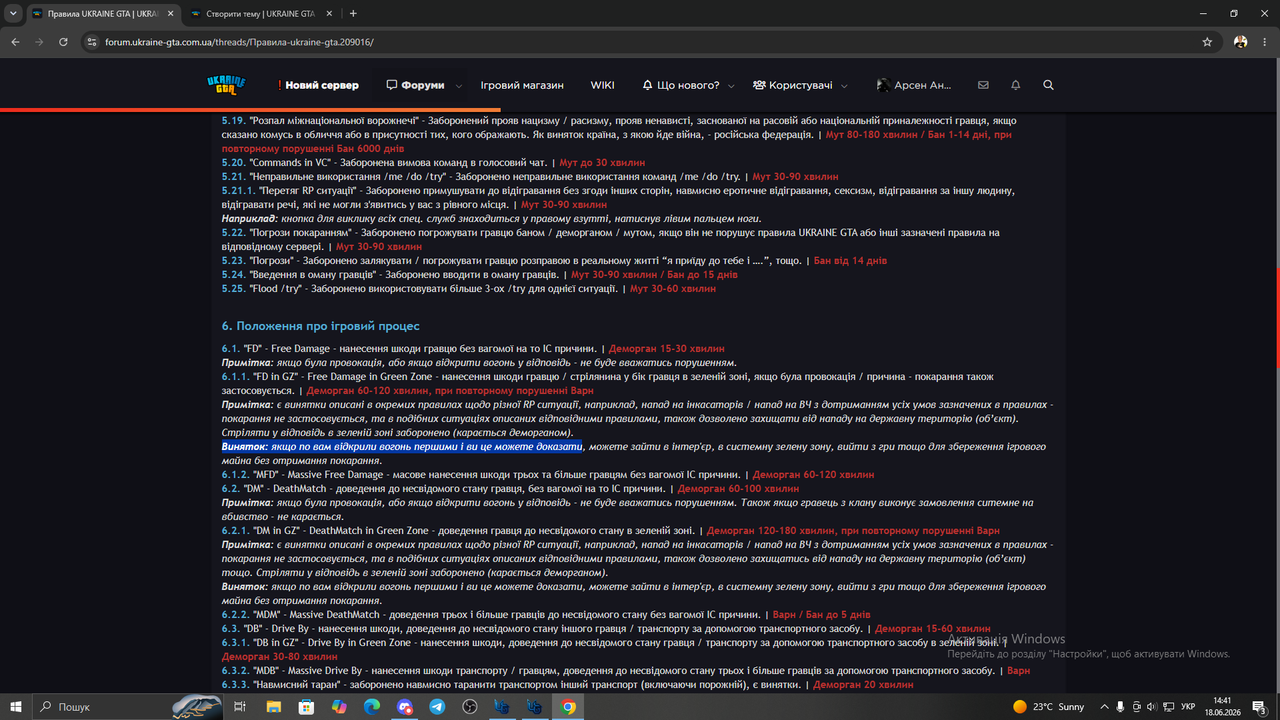The image size is (1280, 720).
Task: Click the 'Бан від 14 днів' penalty text
Action: 850,260
